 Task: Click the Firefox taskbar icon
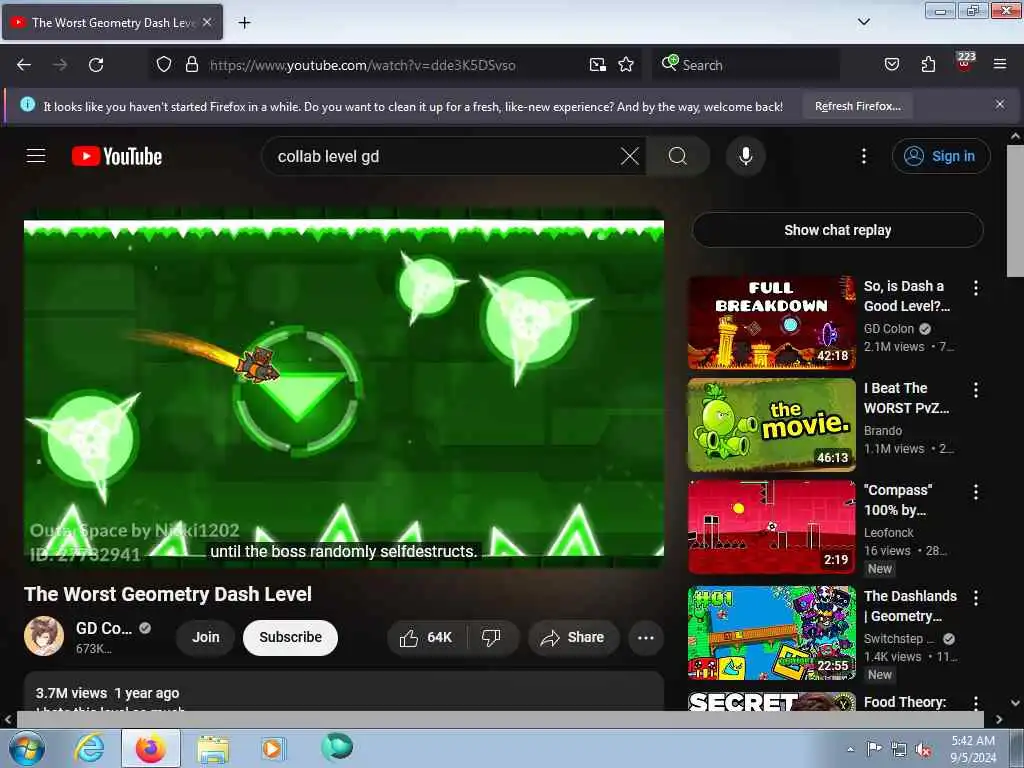[x=150, y=748]
